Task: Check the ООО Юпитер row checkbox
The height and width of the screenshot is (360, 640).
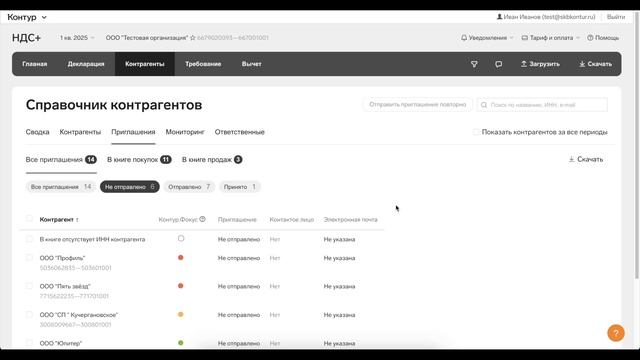Action: click(x=29, y=342)
